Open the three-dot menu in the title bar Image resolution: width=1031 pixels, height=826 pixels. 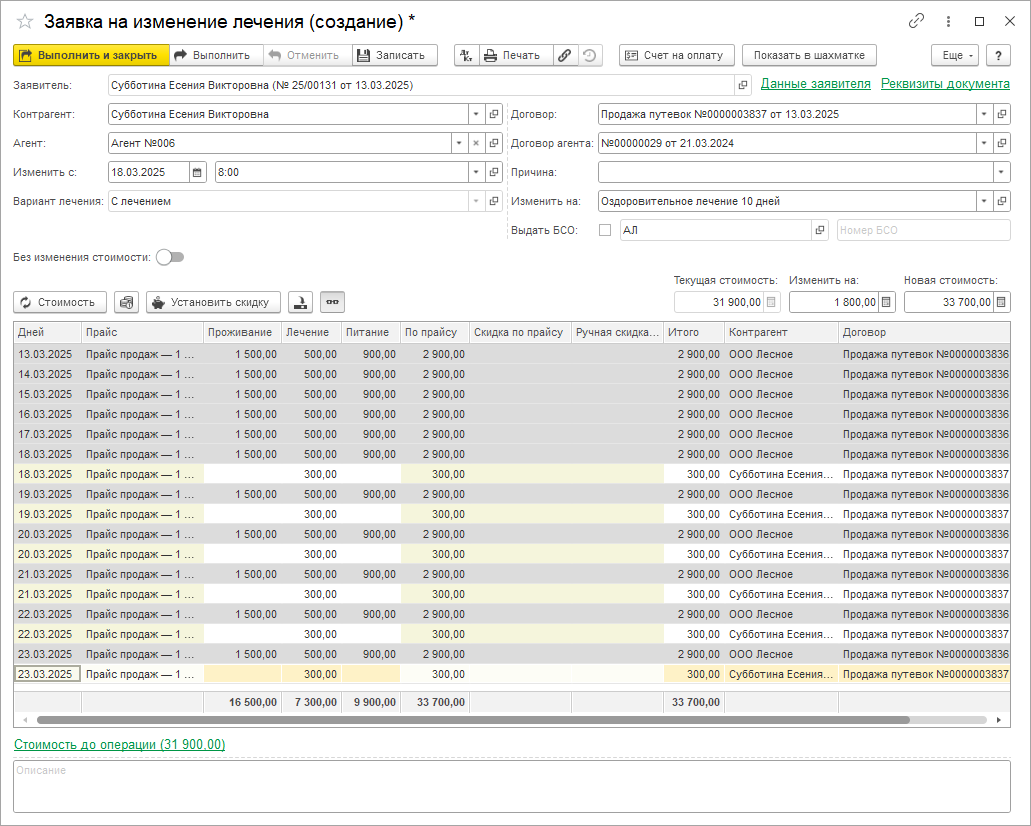point(948,21)
